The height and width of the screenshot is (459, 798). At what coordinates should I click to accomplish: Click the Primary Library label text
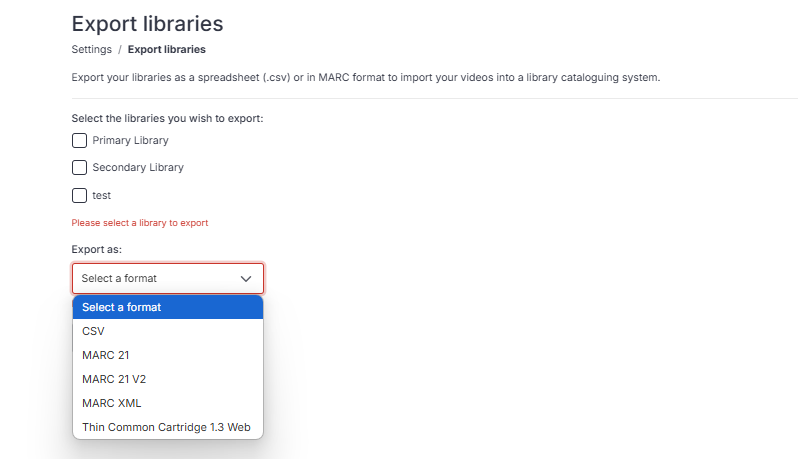130,140
